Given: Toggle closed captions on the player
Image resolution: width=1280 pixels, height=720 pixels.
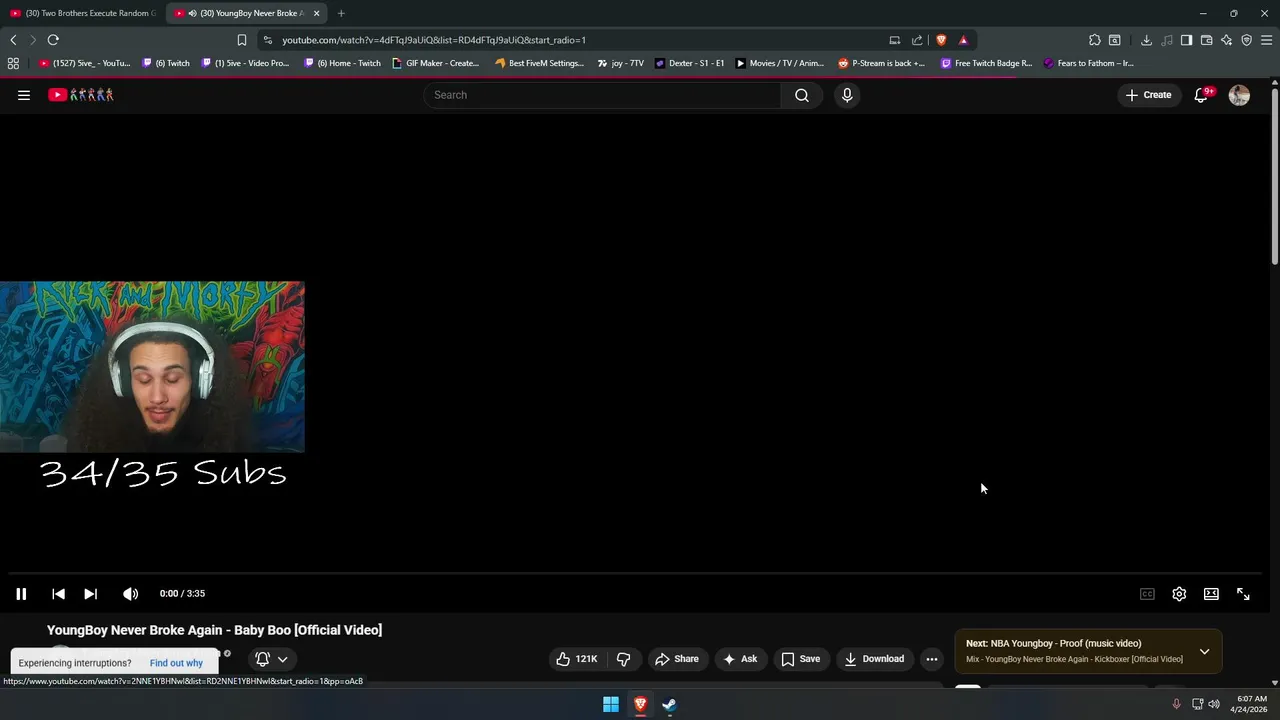Looking at the screenshot, I should pyautogui.click(x=1147, y=594).
